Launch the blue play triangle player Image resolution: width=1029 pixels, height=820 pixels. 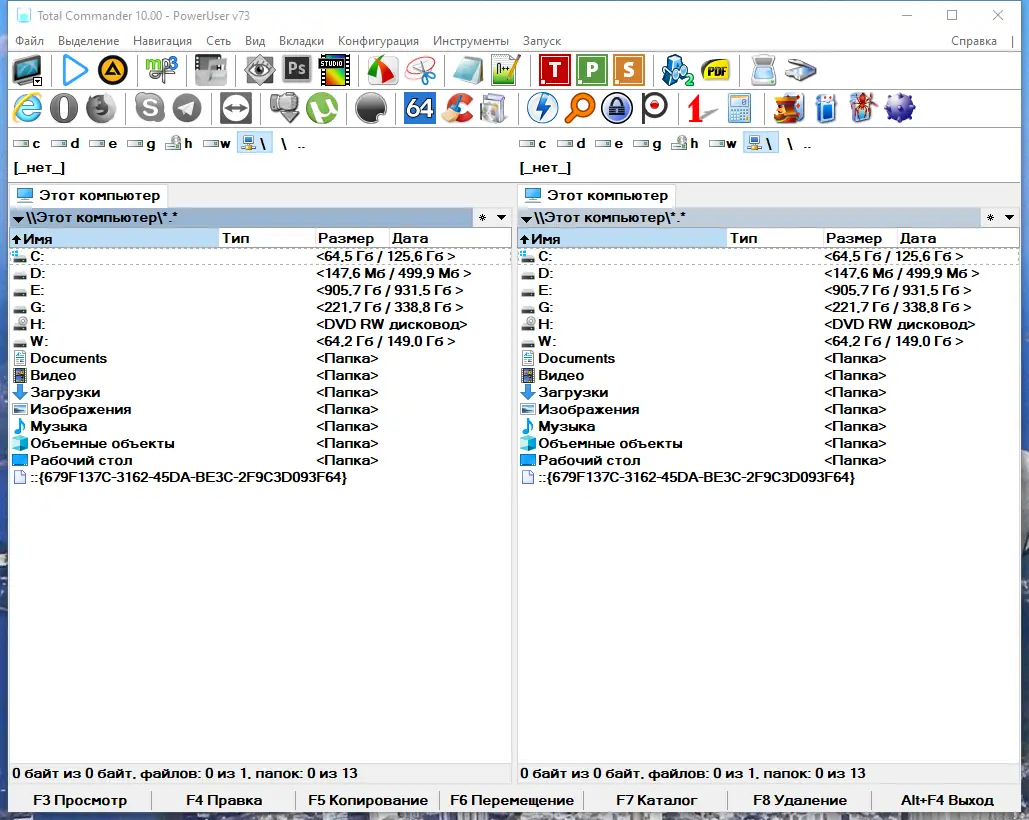click(x=75, y=70)
